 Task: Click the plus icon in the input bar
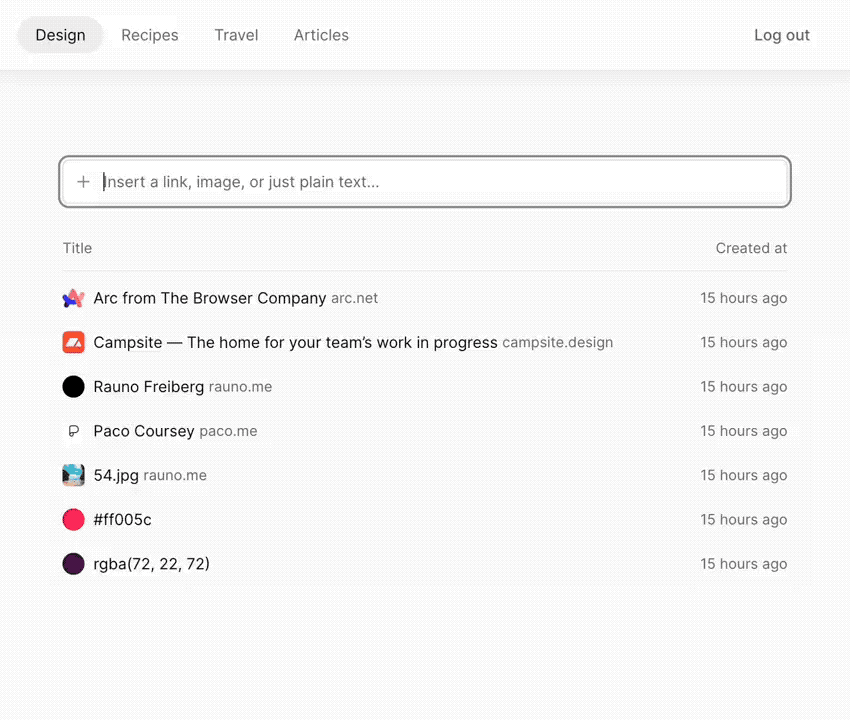click(83, 182)
